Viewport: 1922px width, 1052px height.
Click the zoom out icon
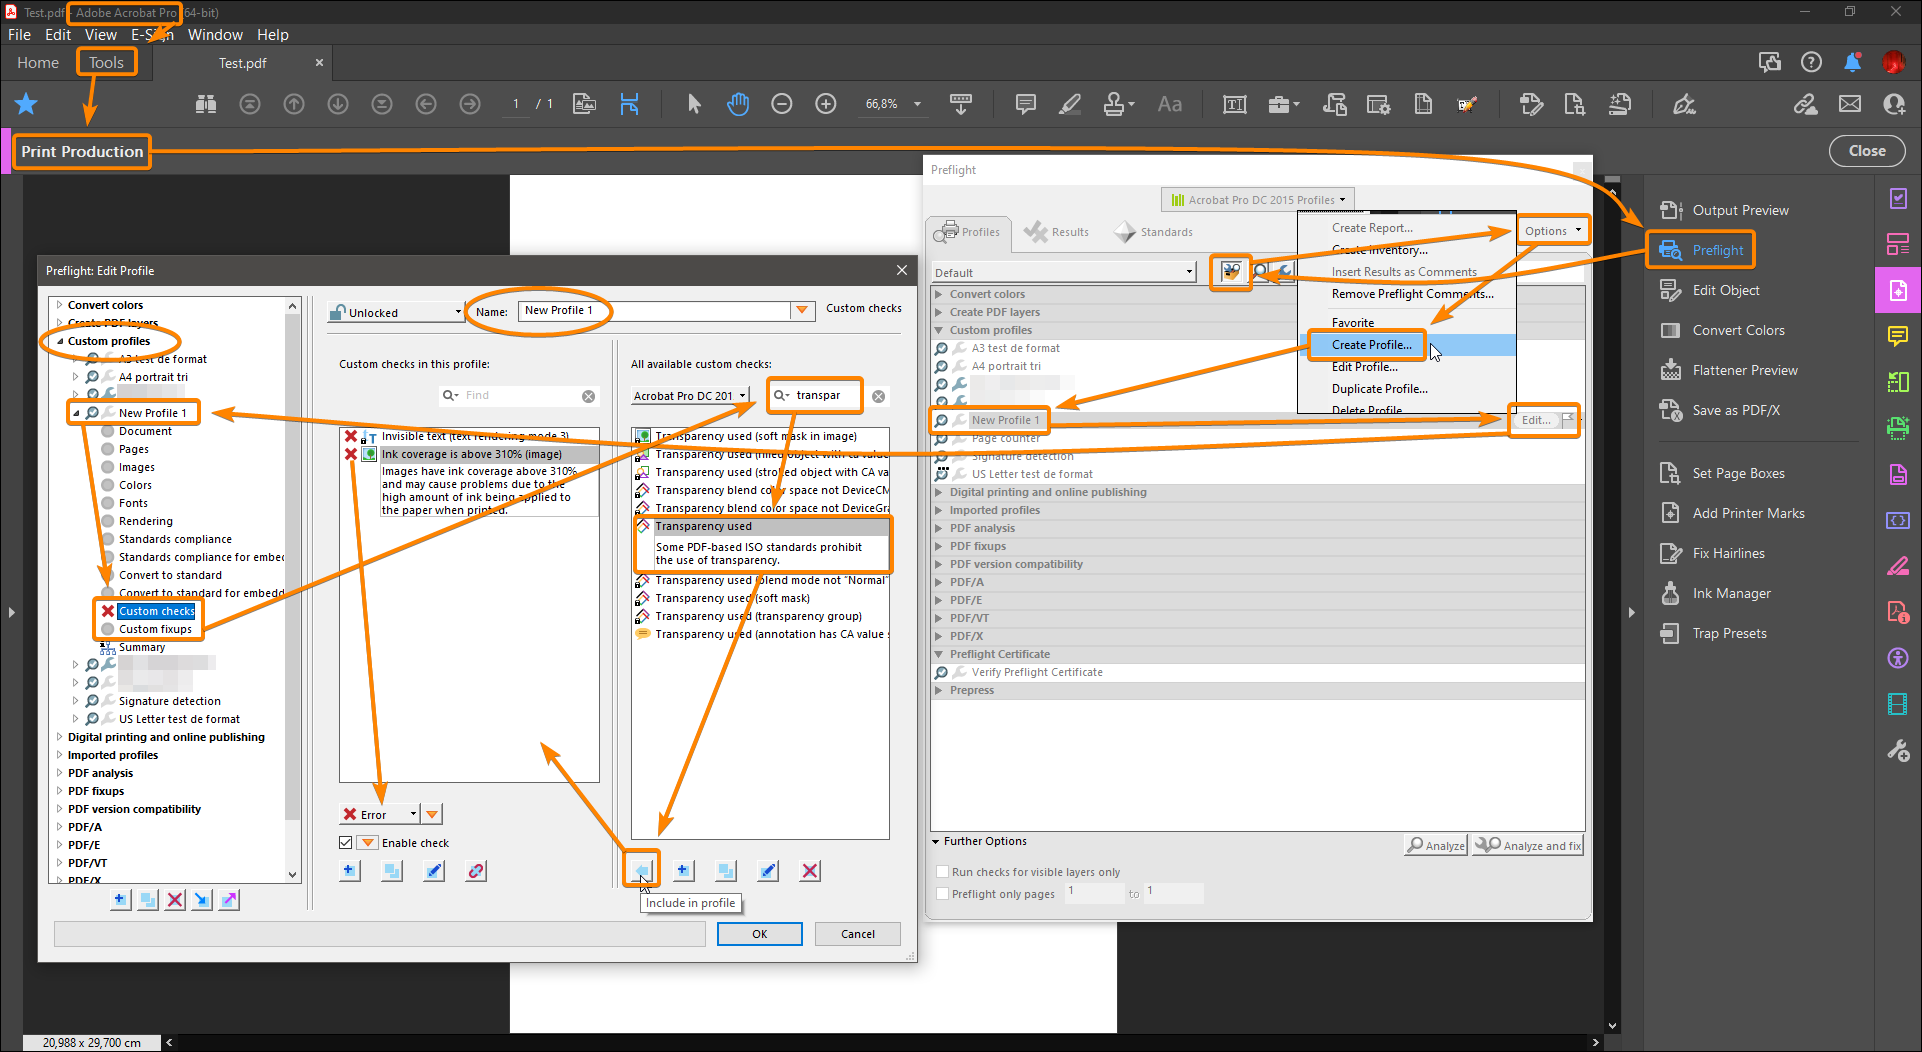click(x=781, y=103)
